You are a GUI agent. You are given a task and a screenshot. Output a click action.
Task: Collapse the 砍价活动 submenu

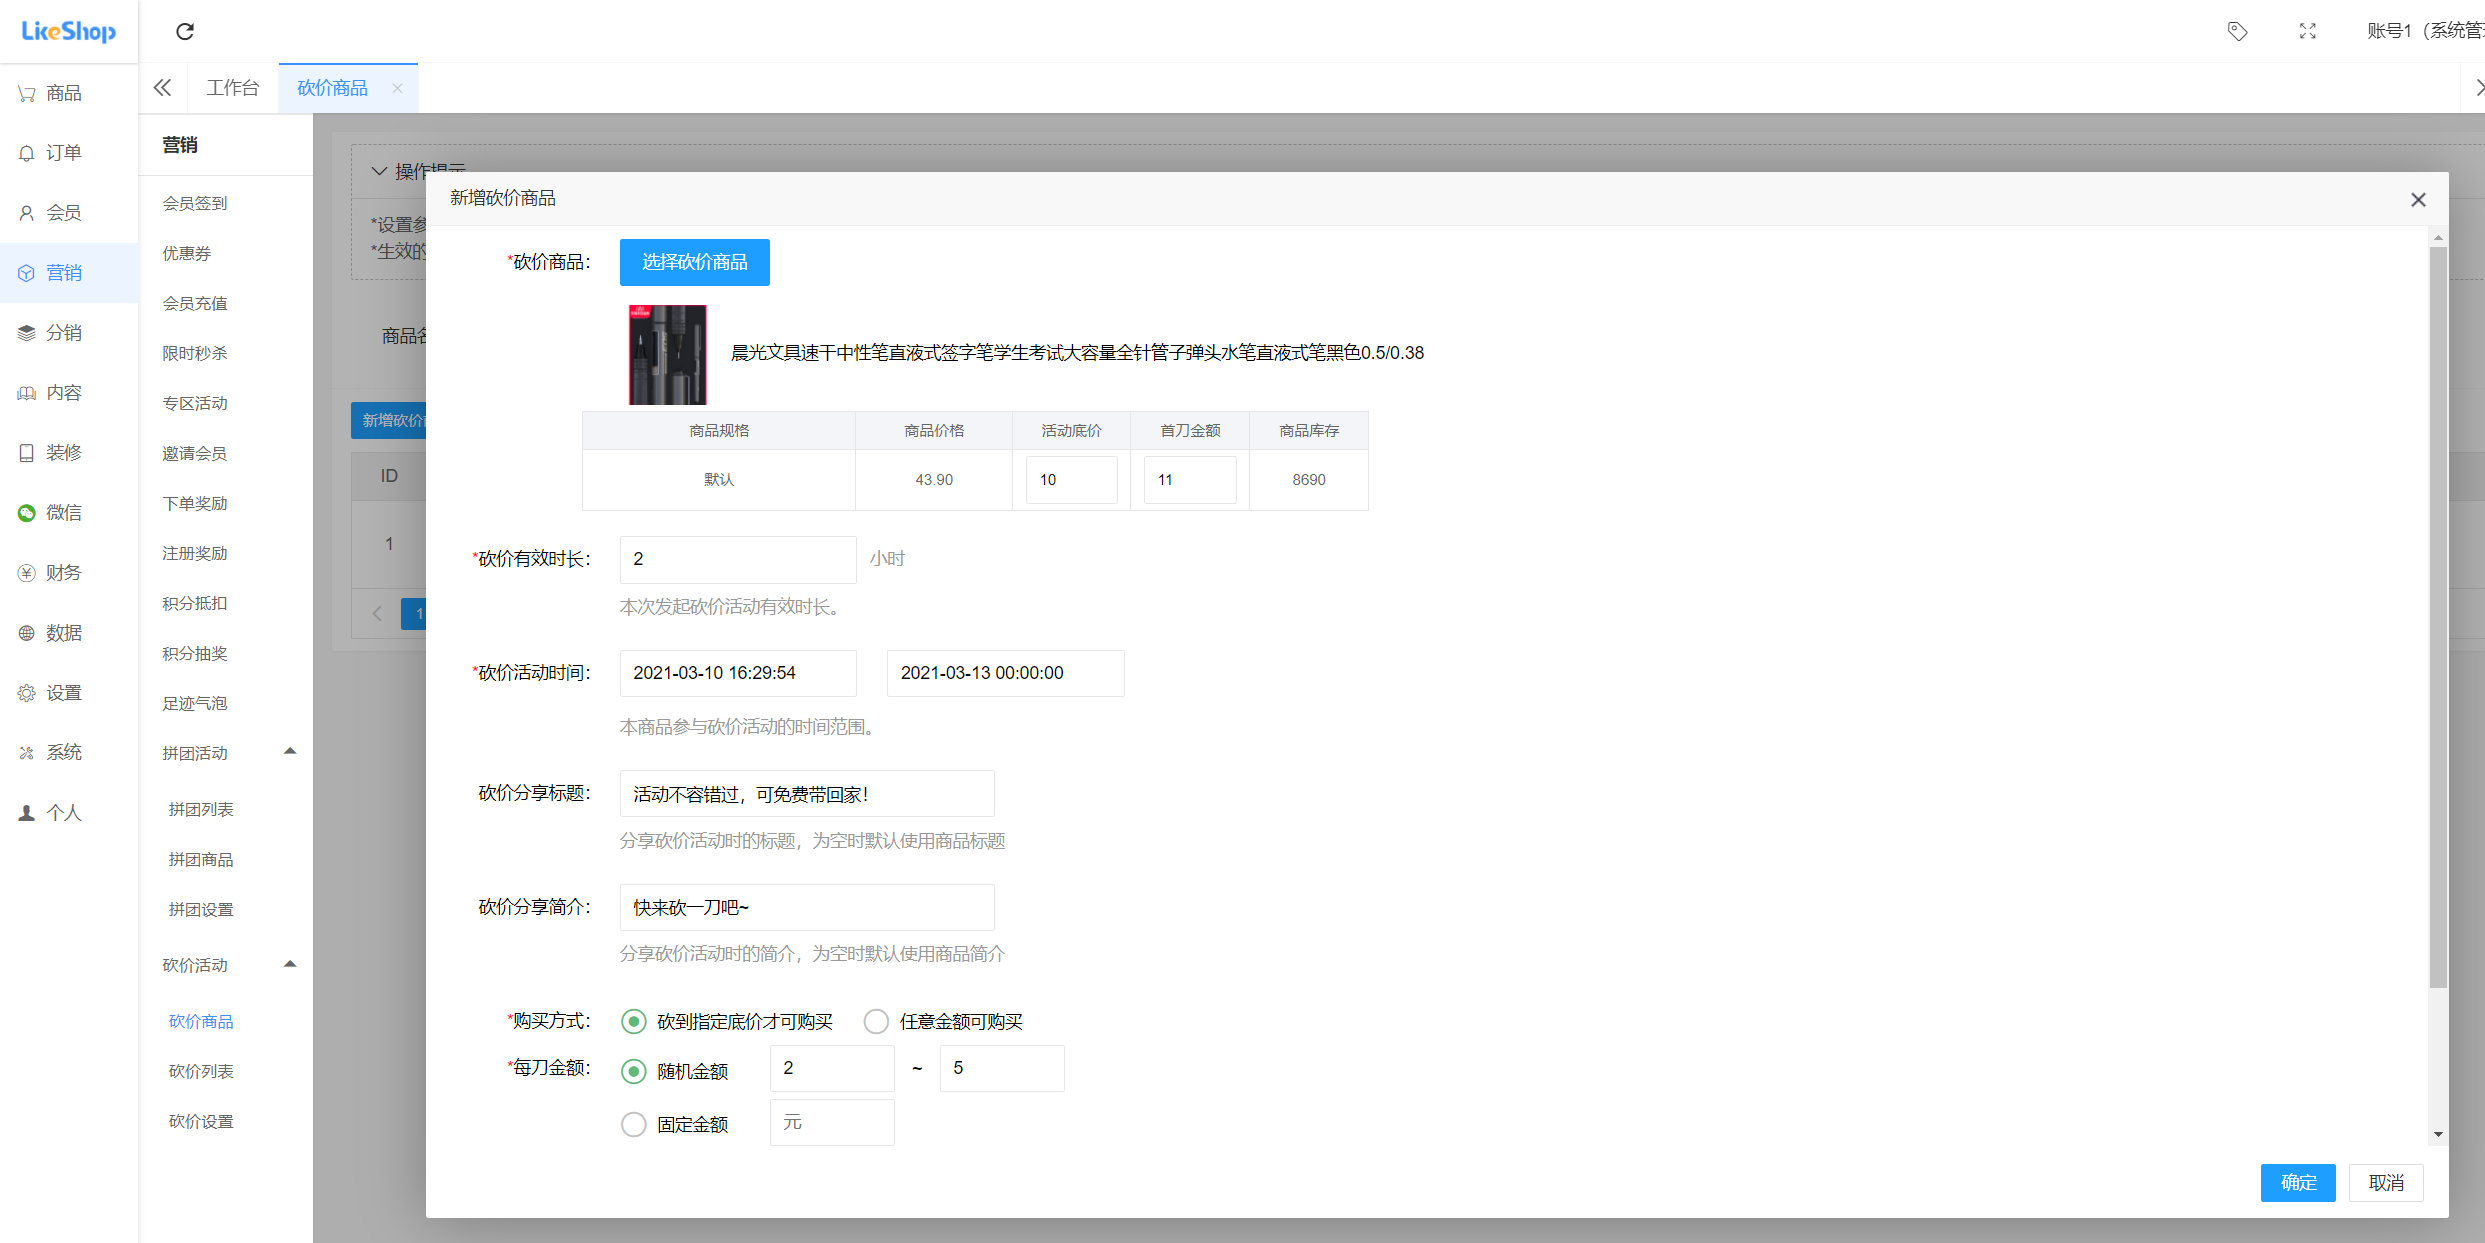(289, 964)
